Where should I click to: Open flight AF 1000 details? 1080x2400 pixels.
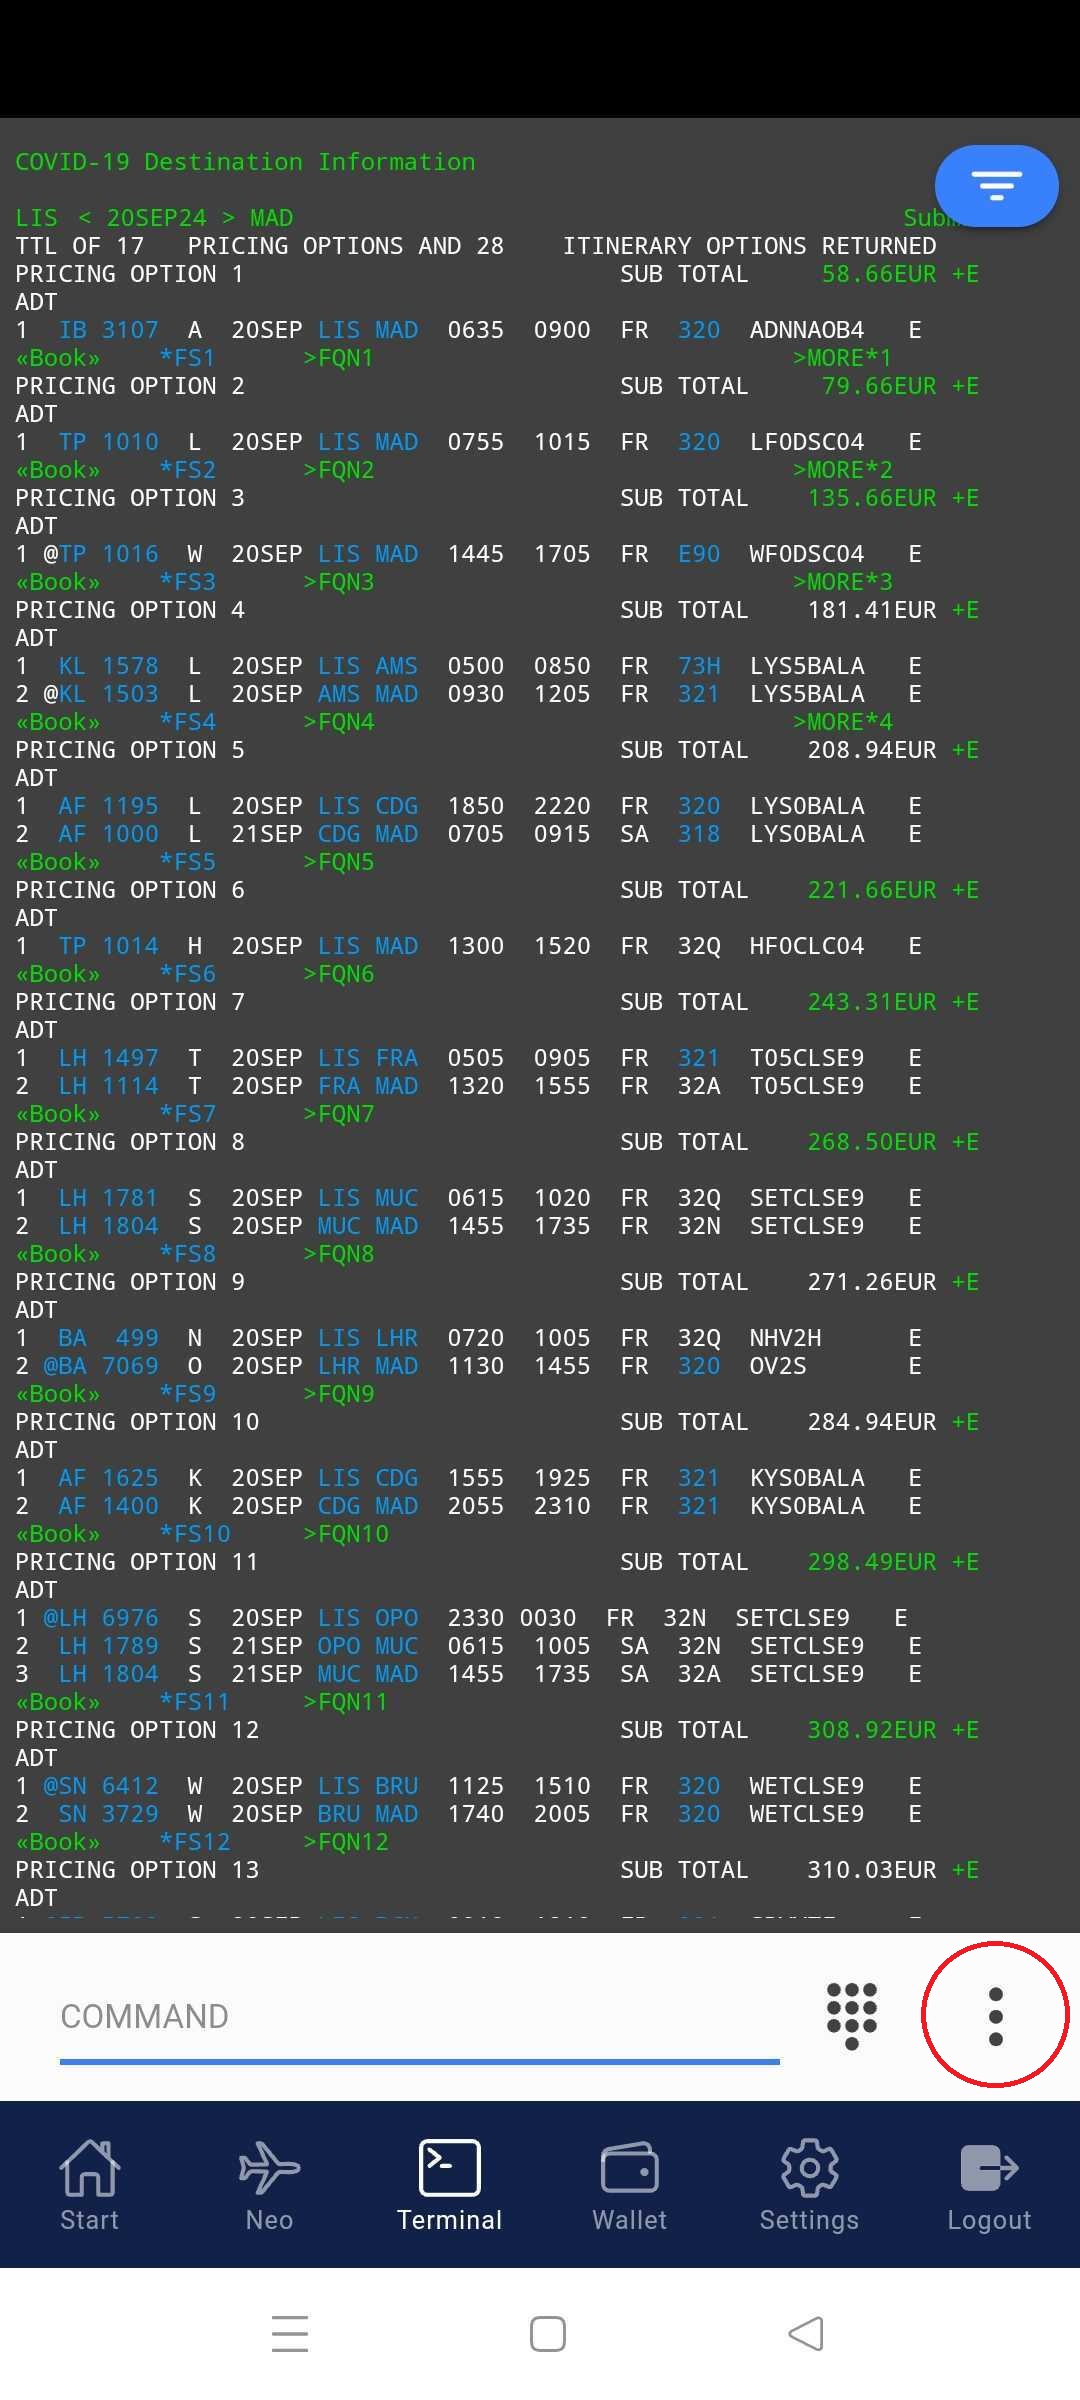click(108, 834)
